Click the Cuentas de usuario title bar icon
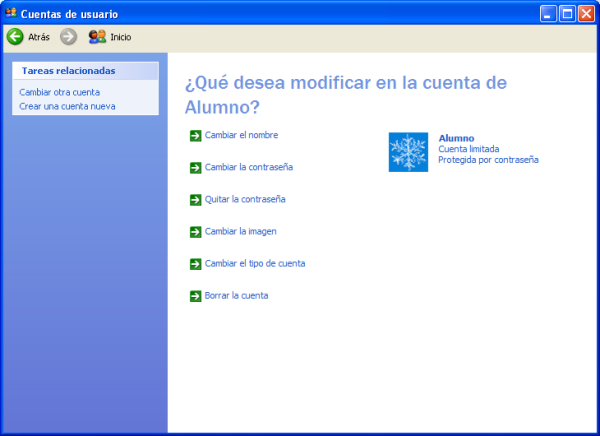This screenshot has height=436, width=600. point(11,13)
